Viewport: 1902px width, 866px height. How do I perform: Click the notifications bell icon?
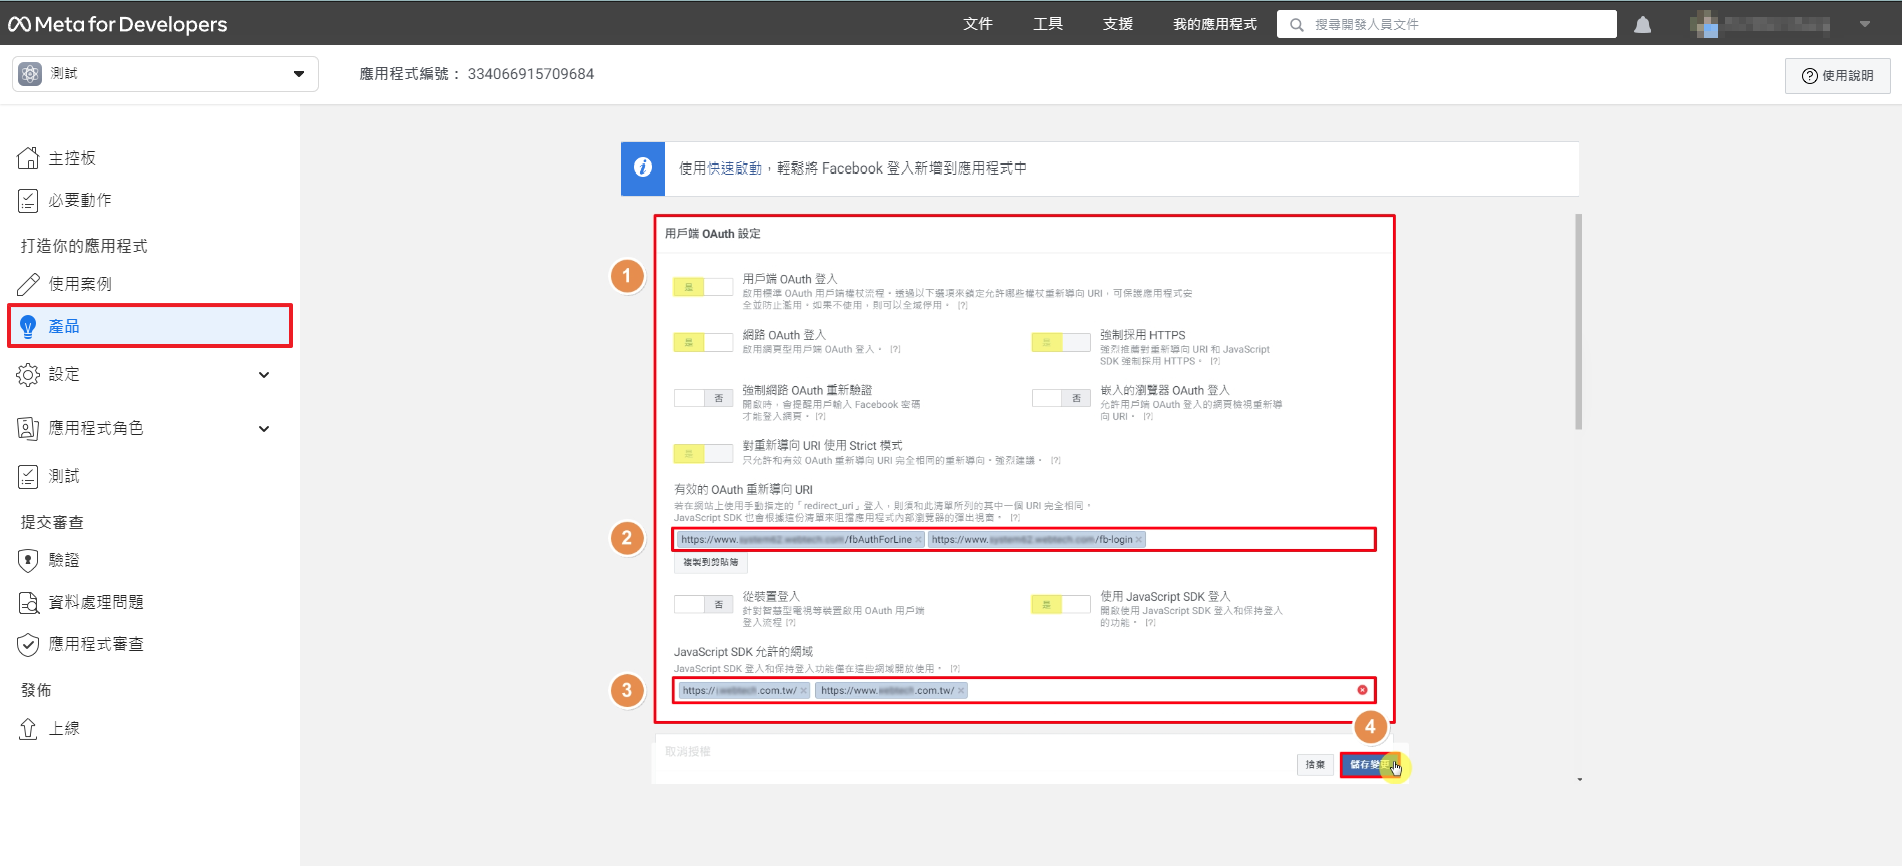coord(1642,25)
